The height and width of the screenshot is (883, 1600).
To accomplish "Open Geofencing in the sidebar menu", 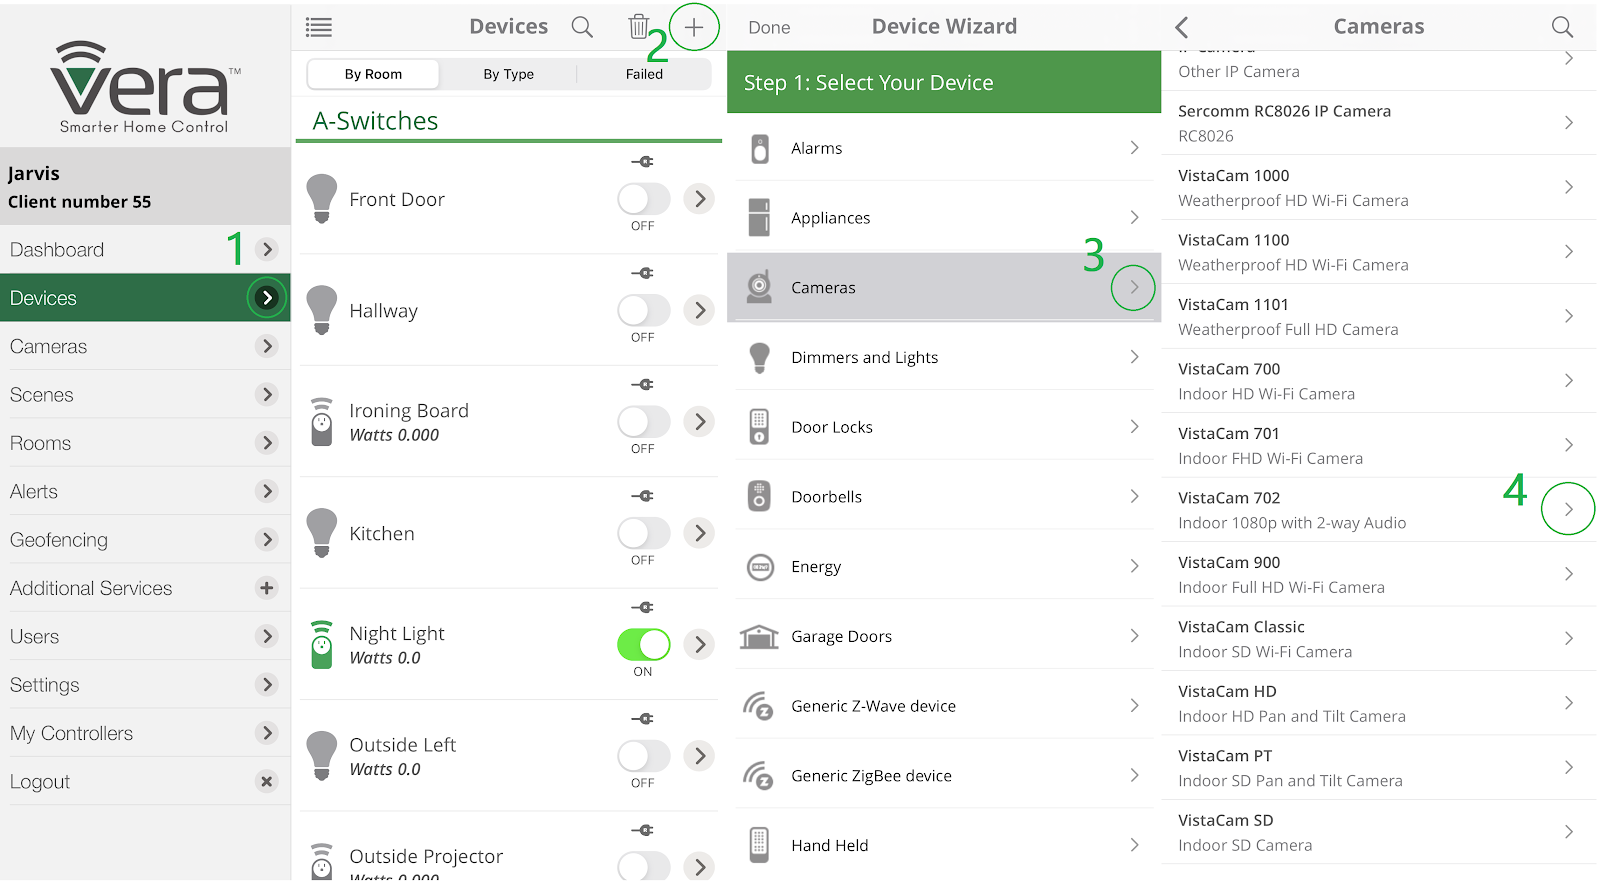I will [x=145, y=540].
